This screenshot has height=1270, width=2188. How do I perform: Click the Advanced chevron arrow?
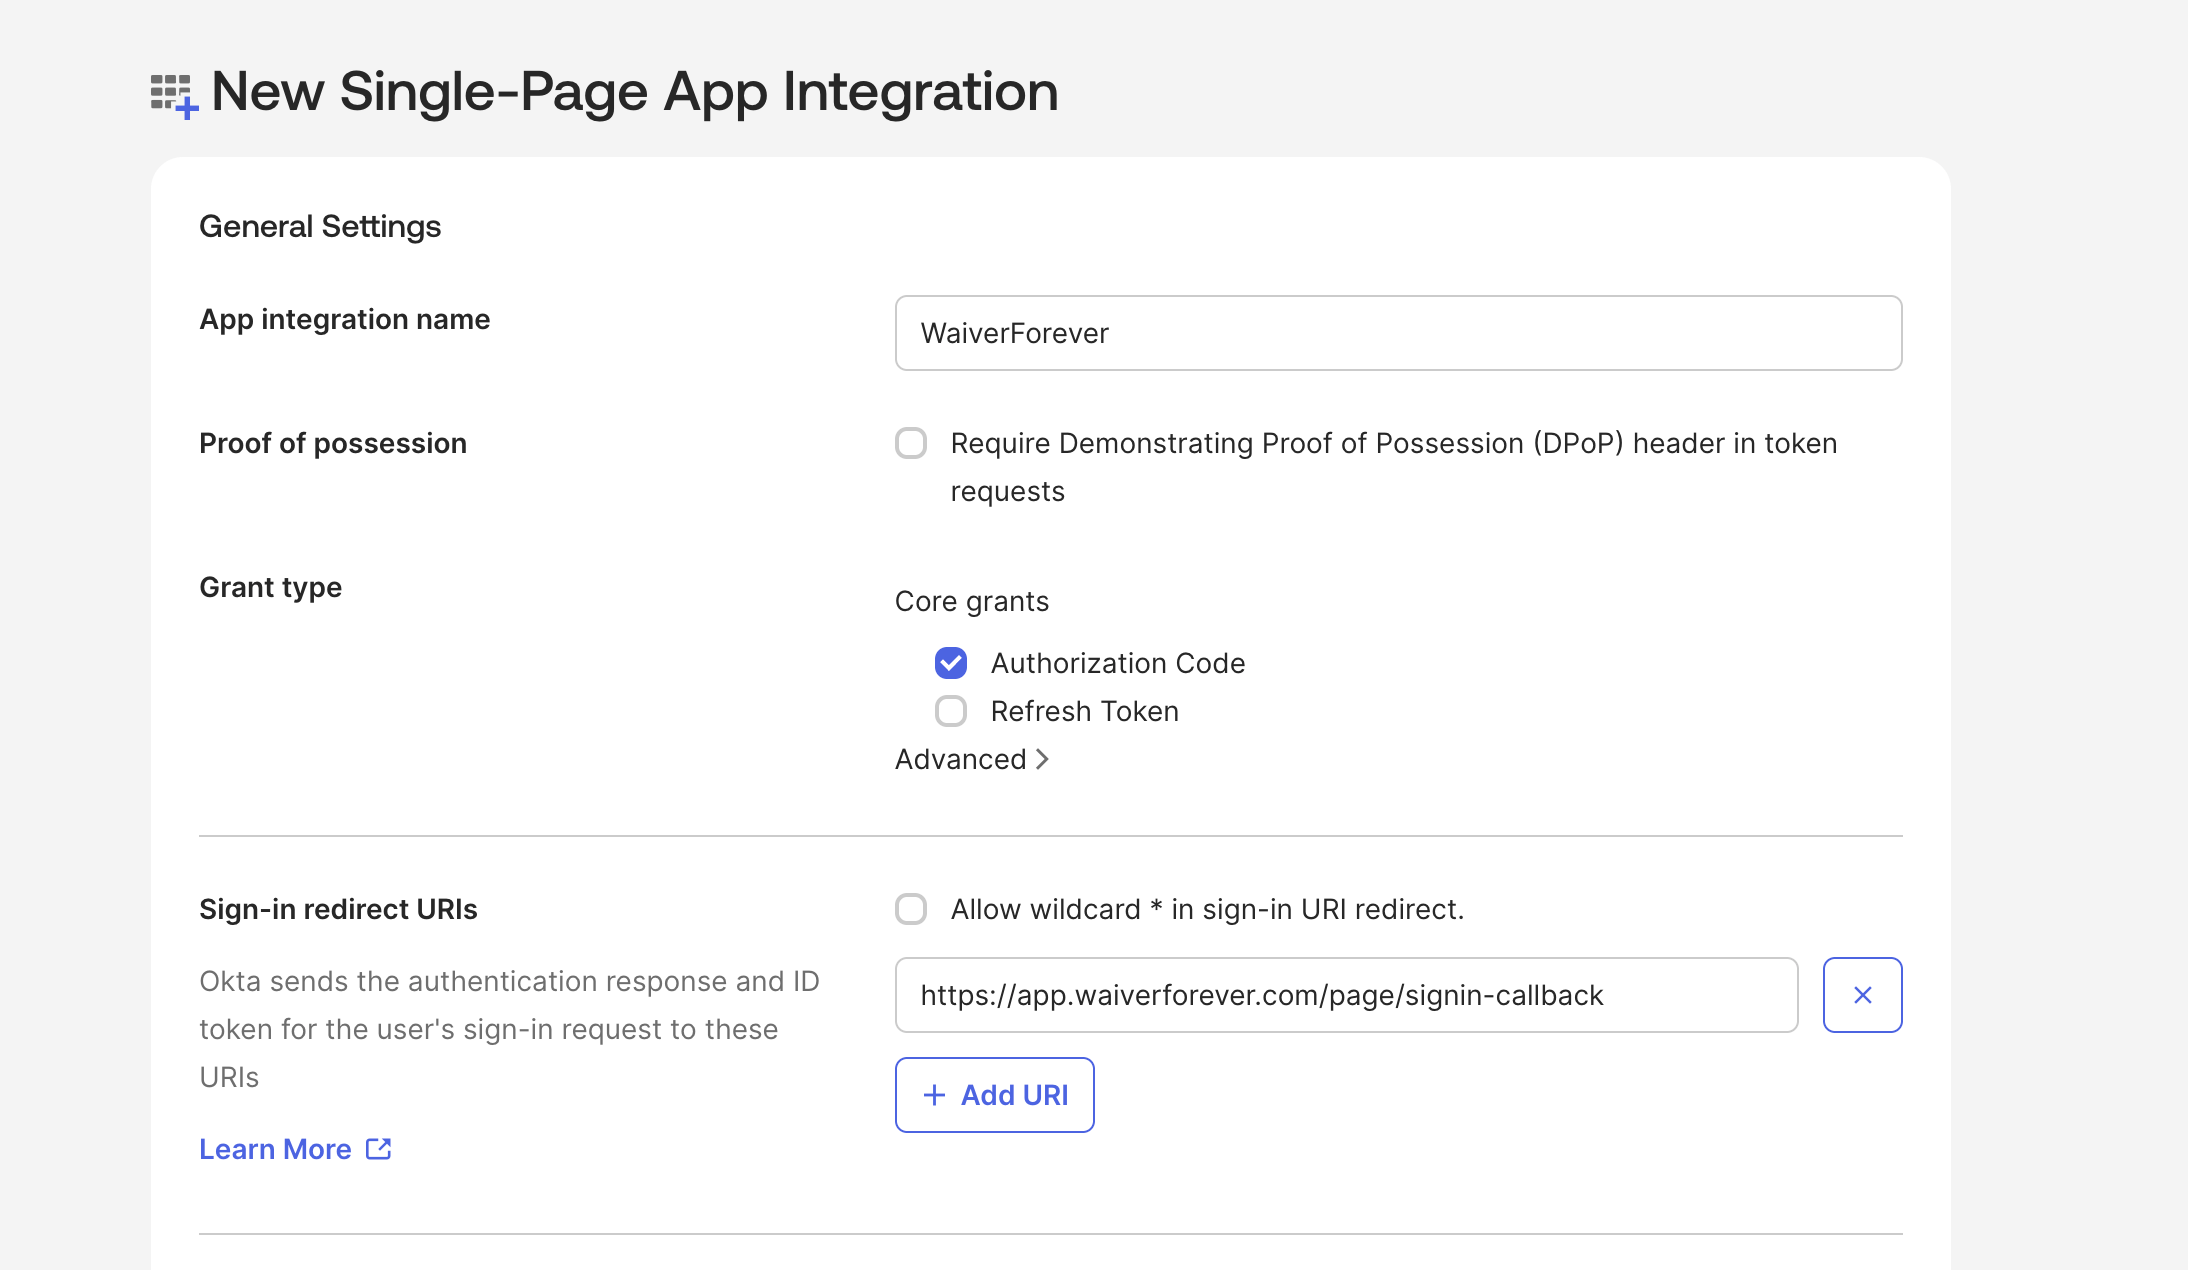pyautogui.click(x=1042, y=759)
